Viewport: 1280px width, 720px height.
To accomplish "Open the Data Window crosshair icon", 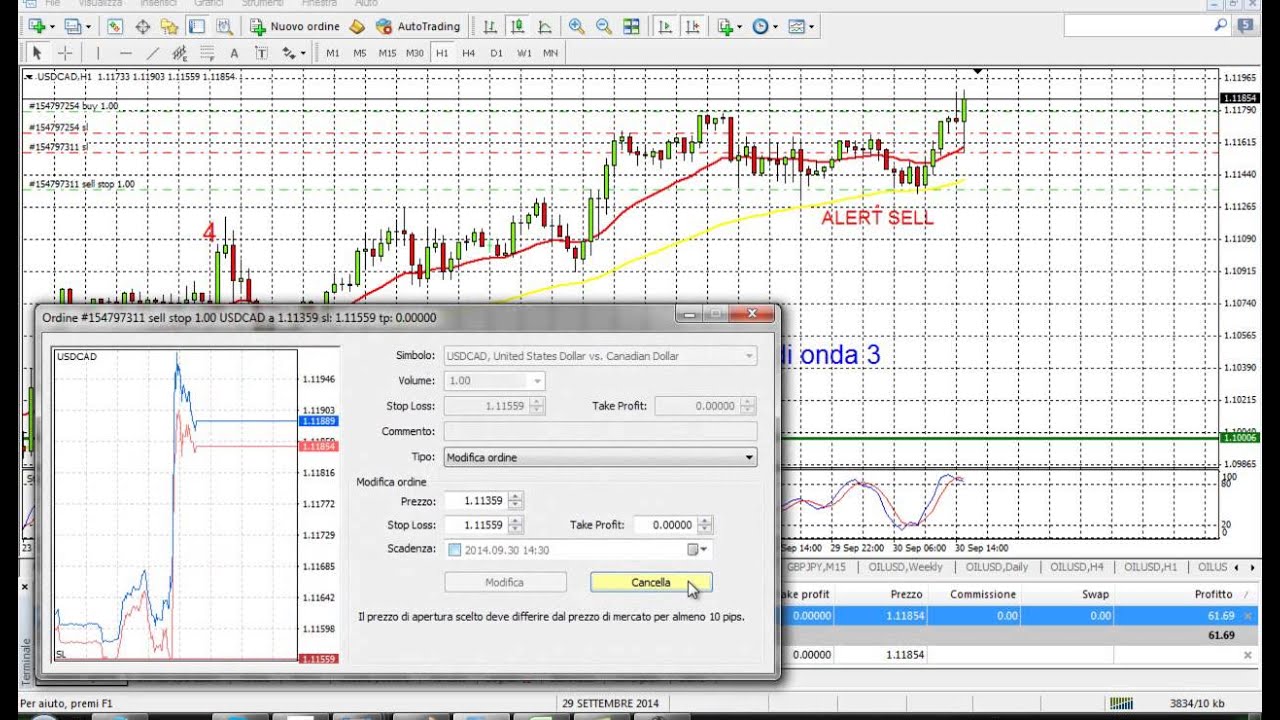I will click(x=142, y=26).
